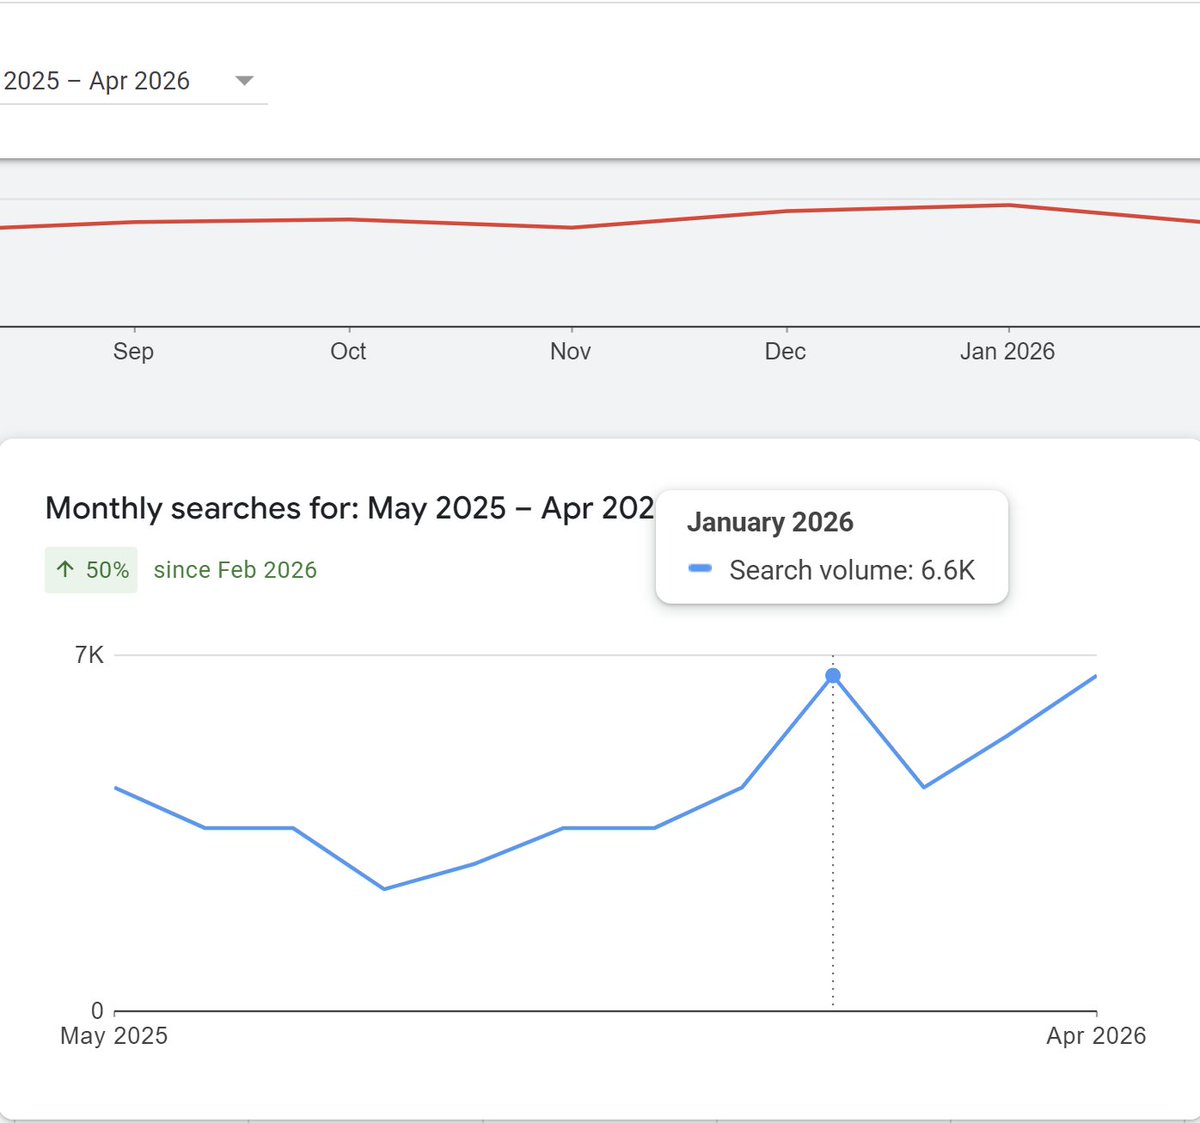Screen dimensions: 1200x1123
Task: Click the '2025 – Apr 2026' date range text
Action: click(x=96, y=81)
